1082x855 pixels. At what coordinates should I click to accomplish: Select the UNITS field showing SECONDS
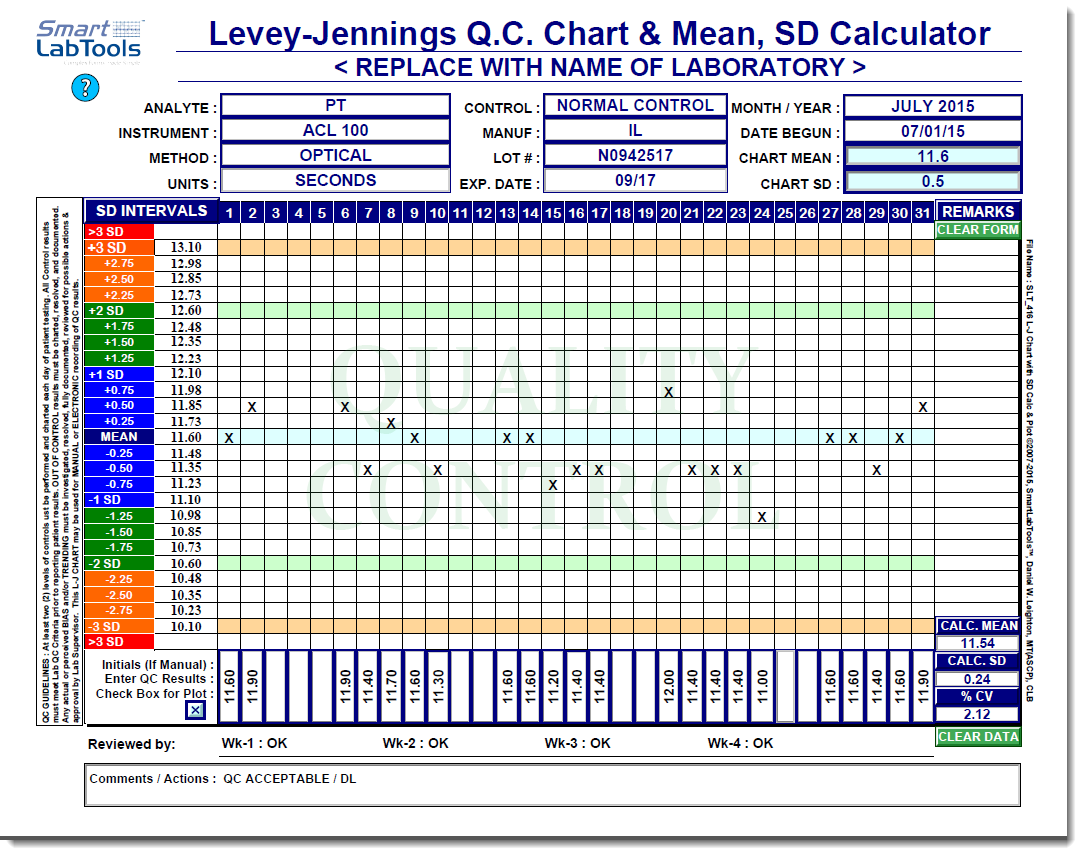click(x=335, y=181)
